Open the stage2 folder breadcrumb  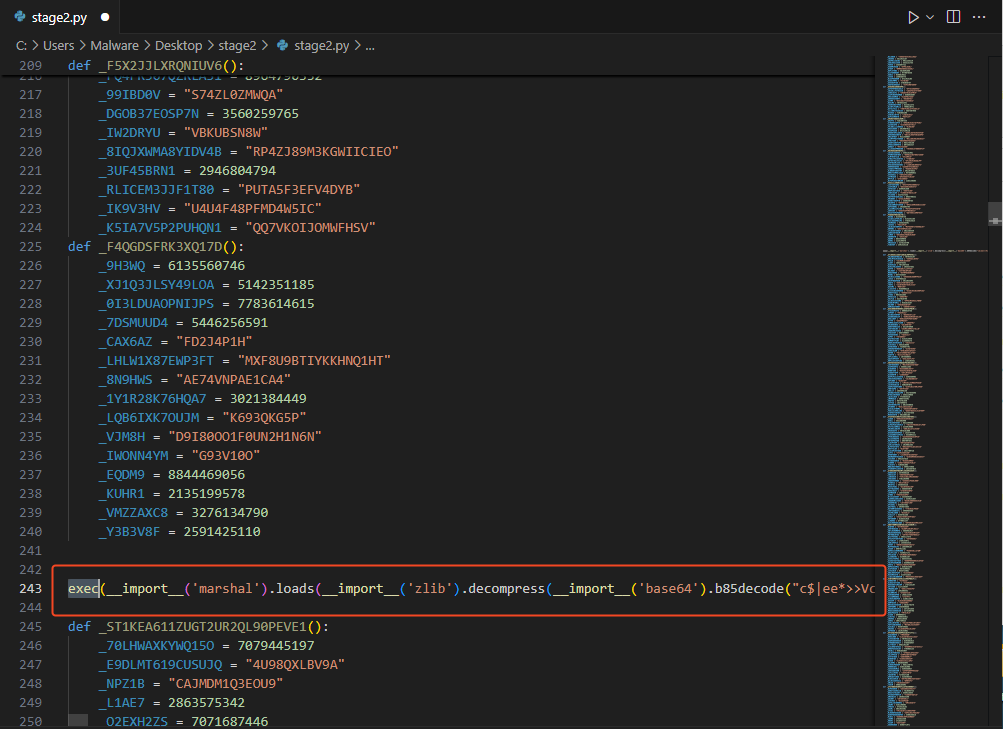pyautogui.click(x=237, y=45)
